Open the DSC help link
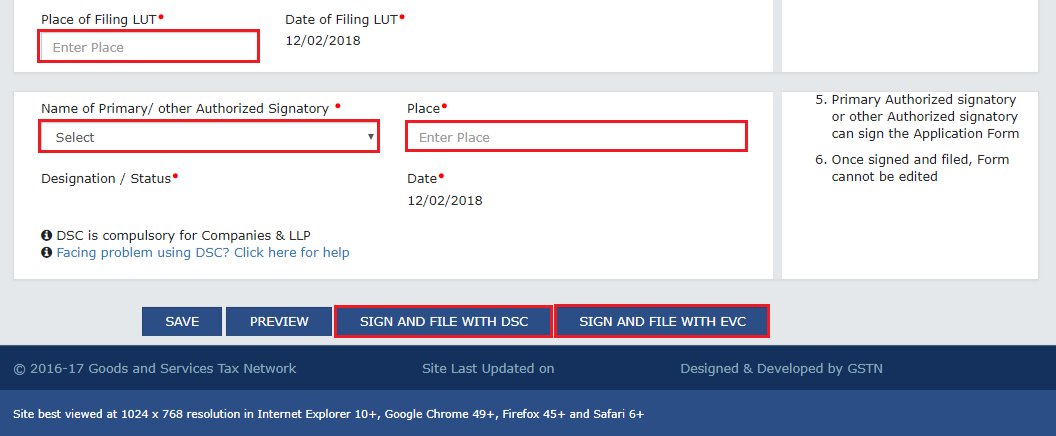The height and width of the screenshot is (436, 1056). coord(203,253)
